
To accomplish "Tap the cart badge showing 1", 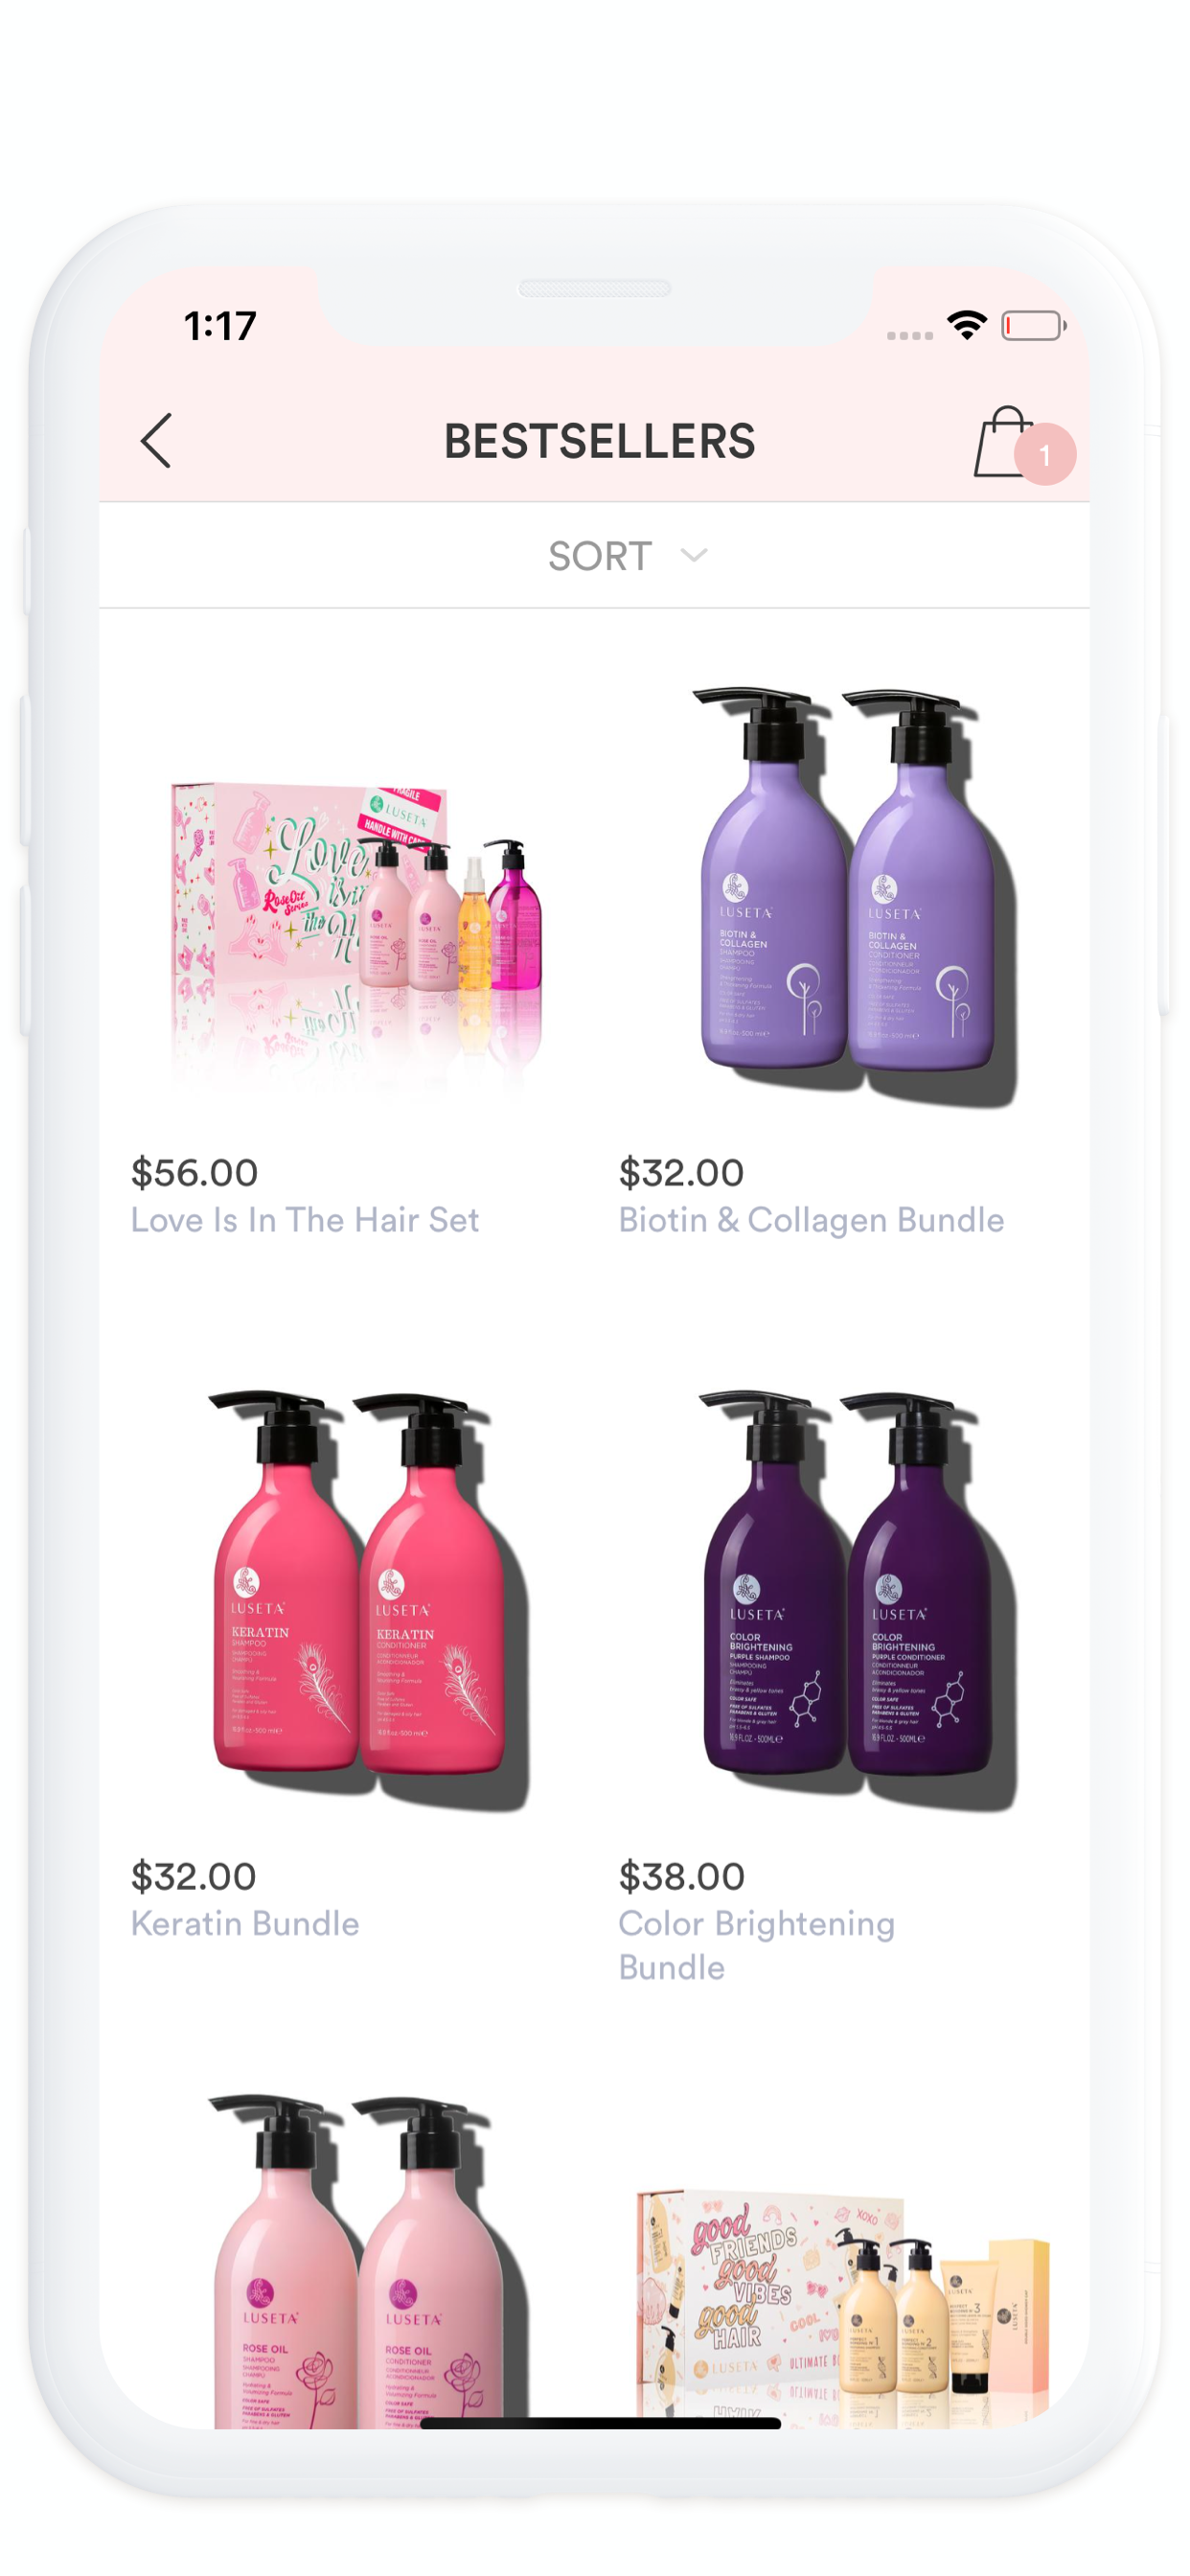I will pos(1045,455).
